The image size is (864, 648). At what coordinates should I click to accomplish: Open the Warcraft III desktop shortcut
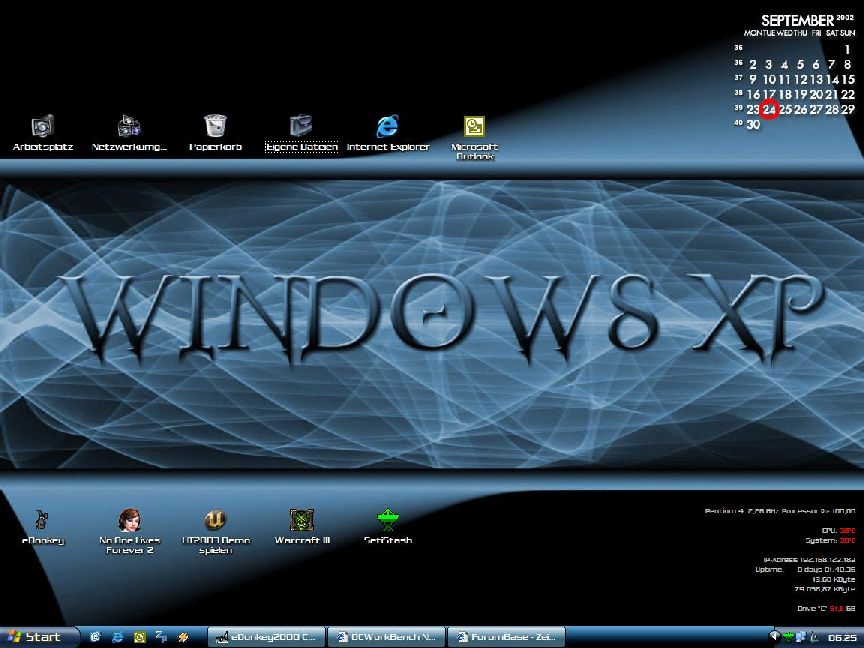coord(301,527)
